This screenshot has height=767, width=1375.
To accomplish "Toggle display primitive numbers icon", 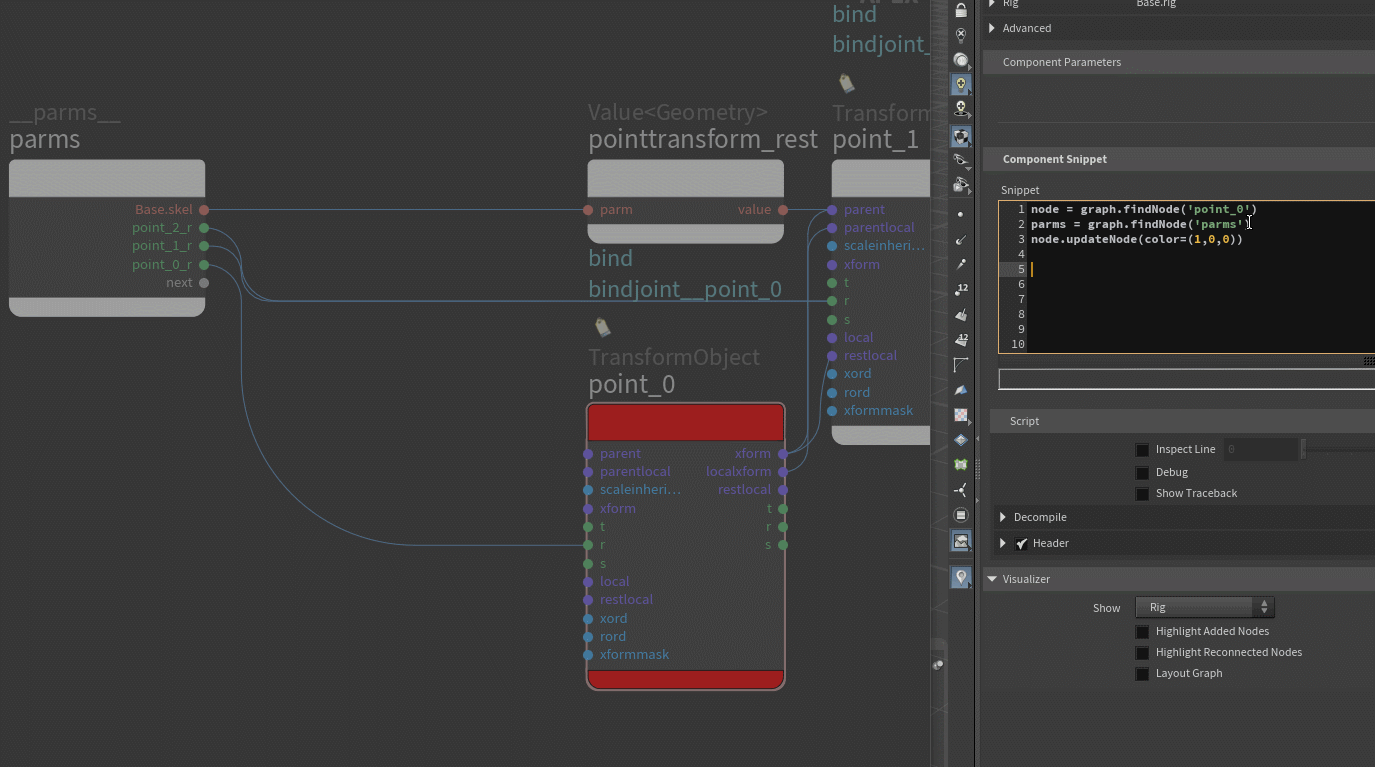I will 961,340.
